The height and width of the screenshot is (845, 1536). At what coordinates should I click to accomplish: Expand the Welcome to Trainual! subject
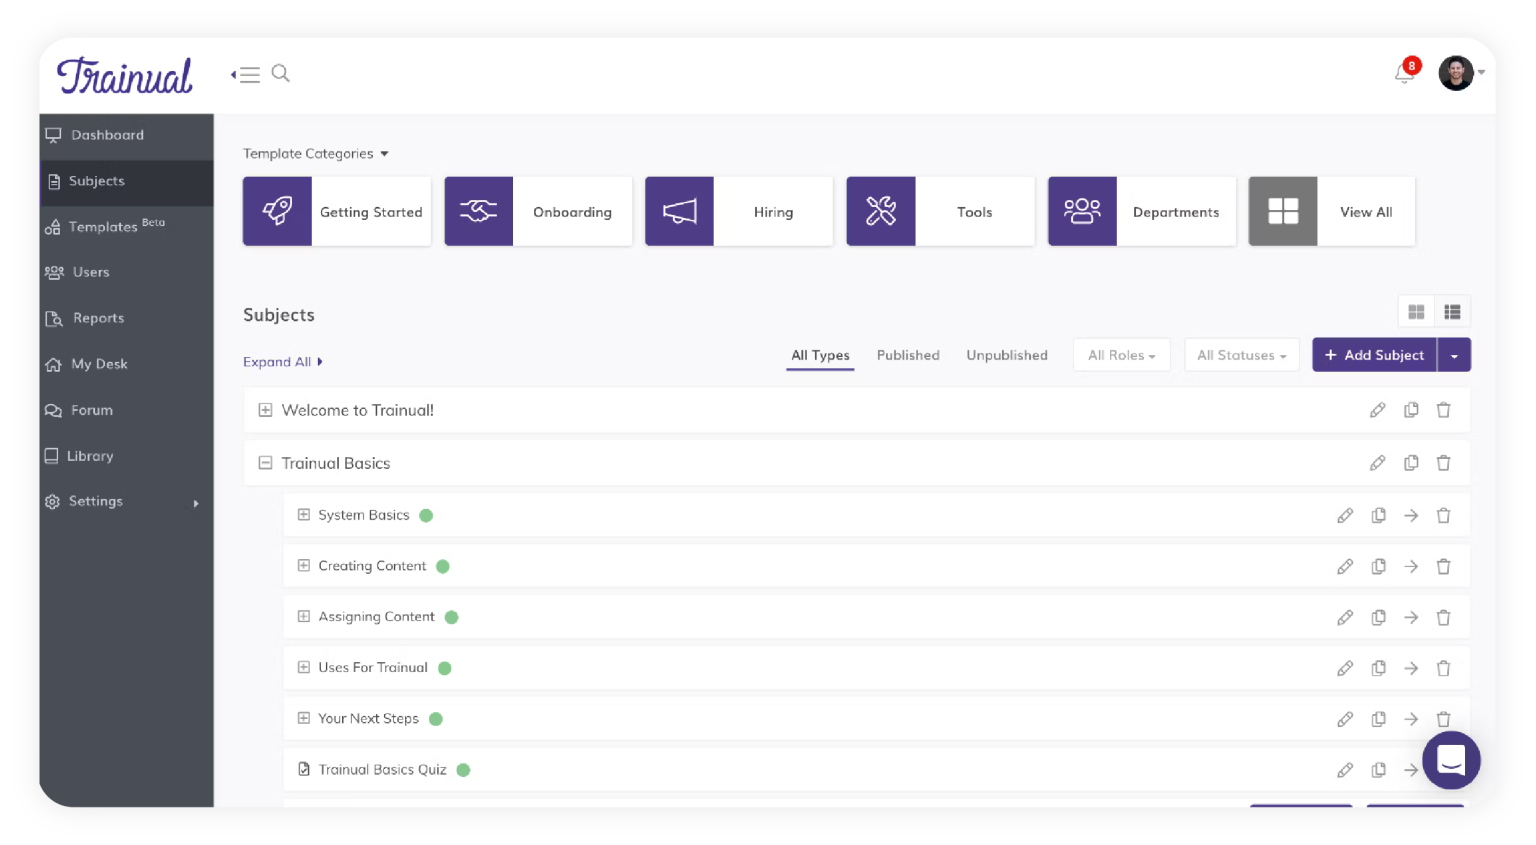click(x=266, y=410)
